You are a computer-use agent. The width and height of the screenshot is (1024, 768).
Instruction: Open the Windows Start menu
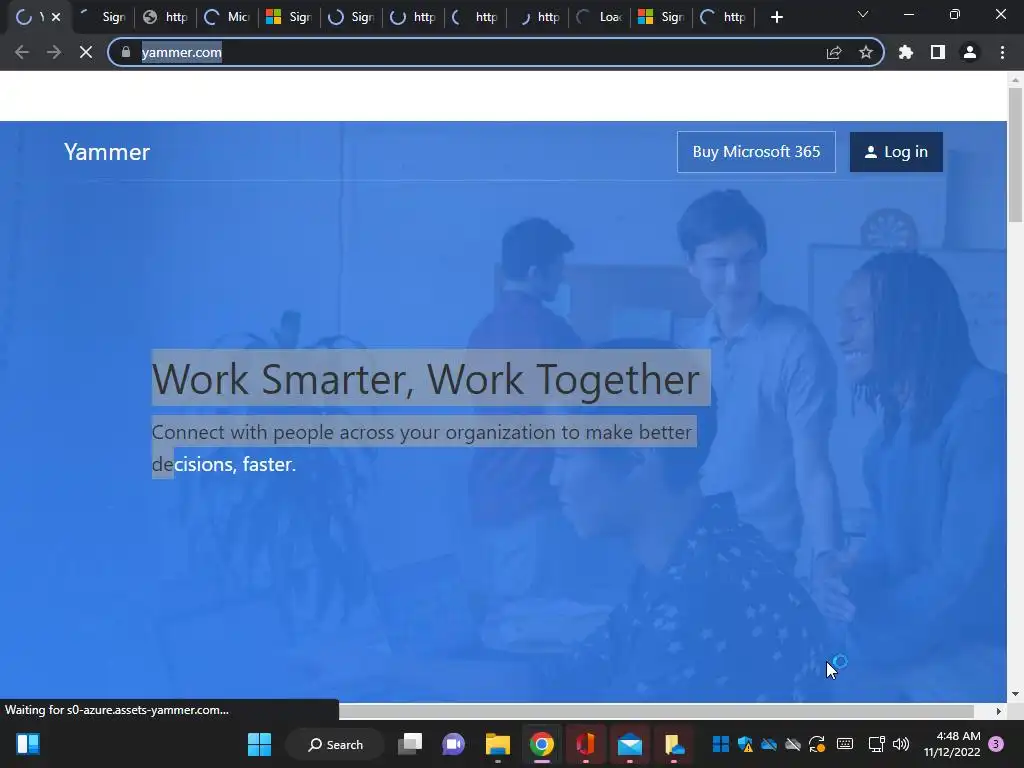point(259,744)
